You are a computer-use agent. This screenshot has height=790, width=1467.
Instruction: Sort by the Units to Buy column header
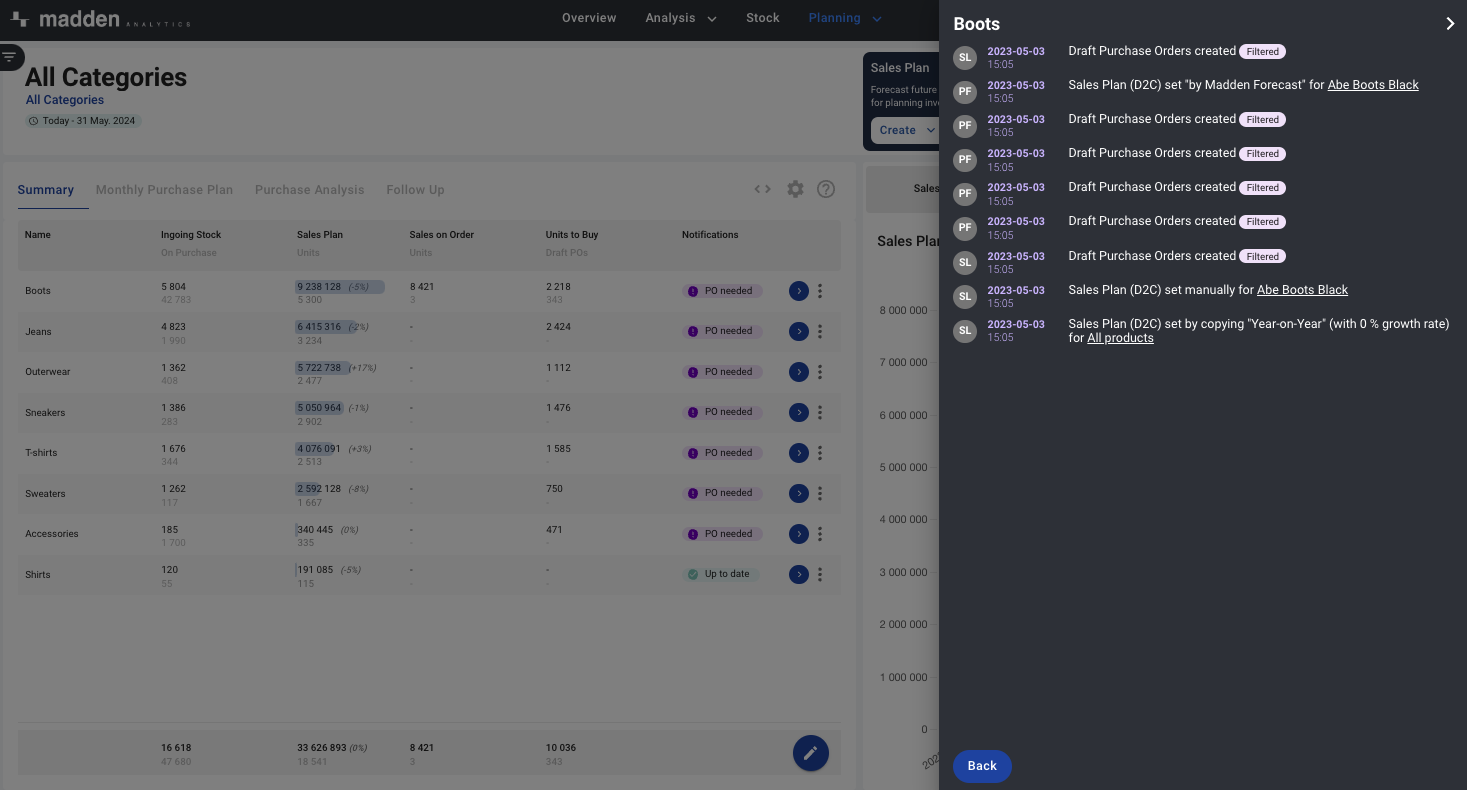[x=572, y=235]
